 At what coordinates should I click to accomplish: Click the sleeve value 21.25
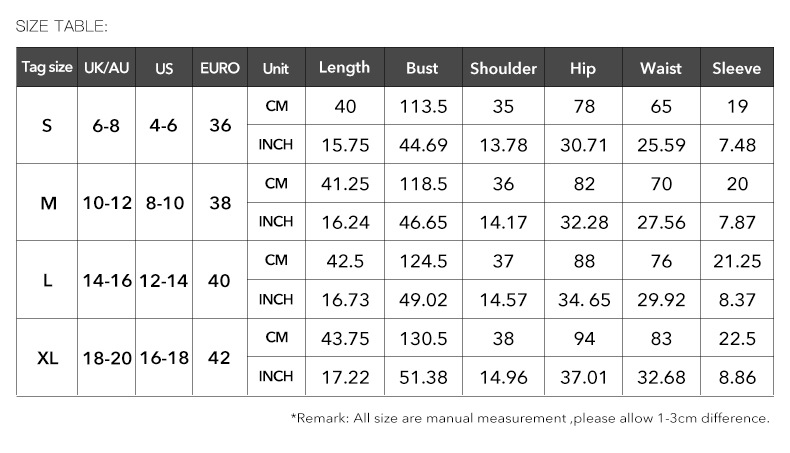click(737, 261)
